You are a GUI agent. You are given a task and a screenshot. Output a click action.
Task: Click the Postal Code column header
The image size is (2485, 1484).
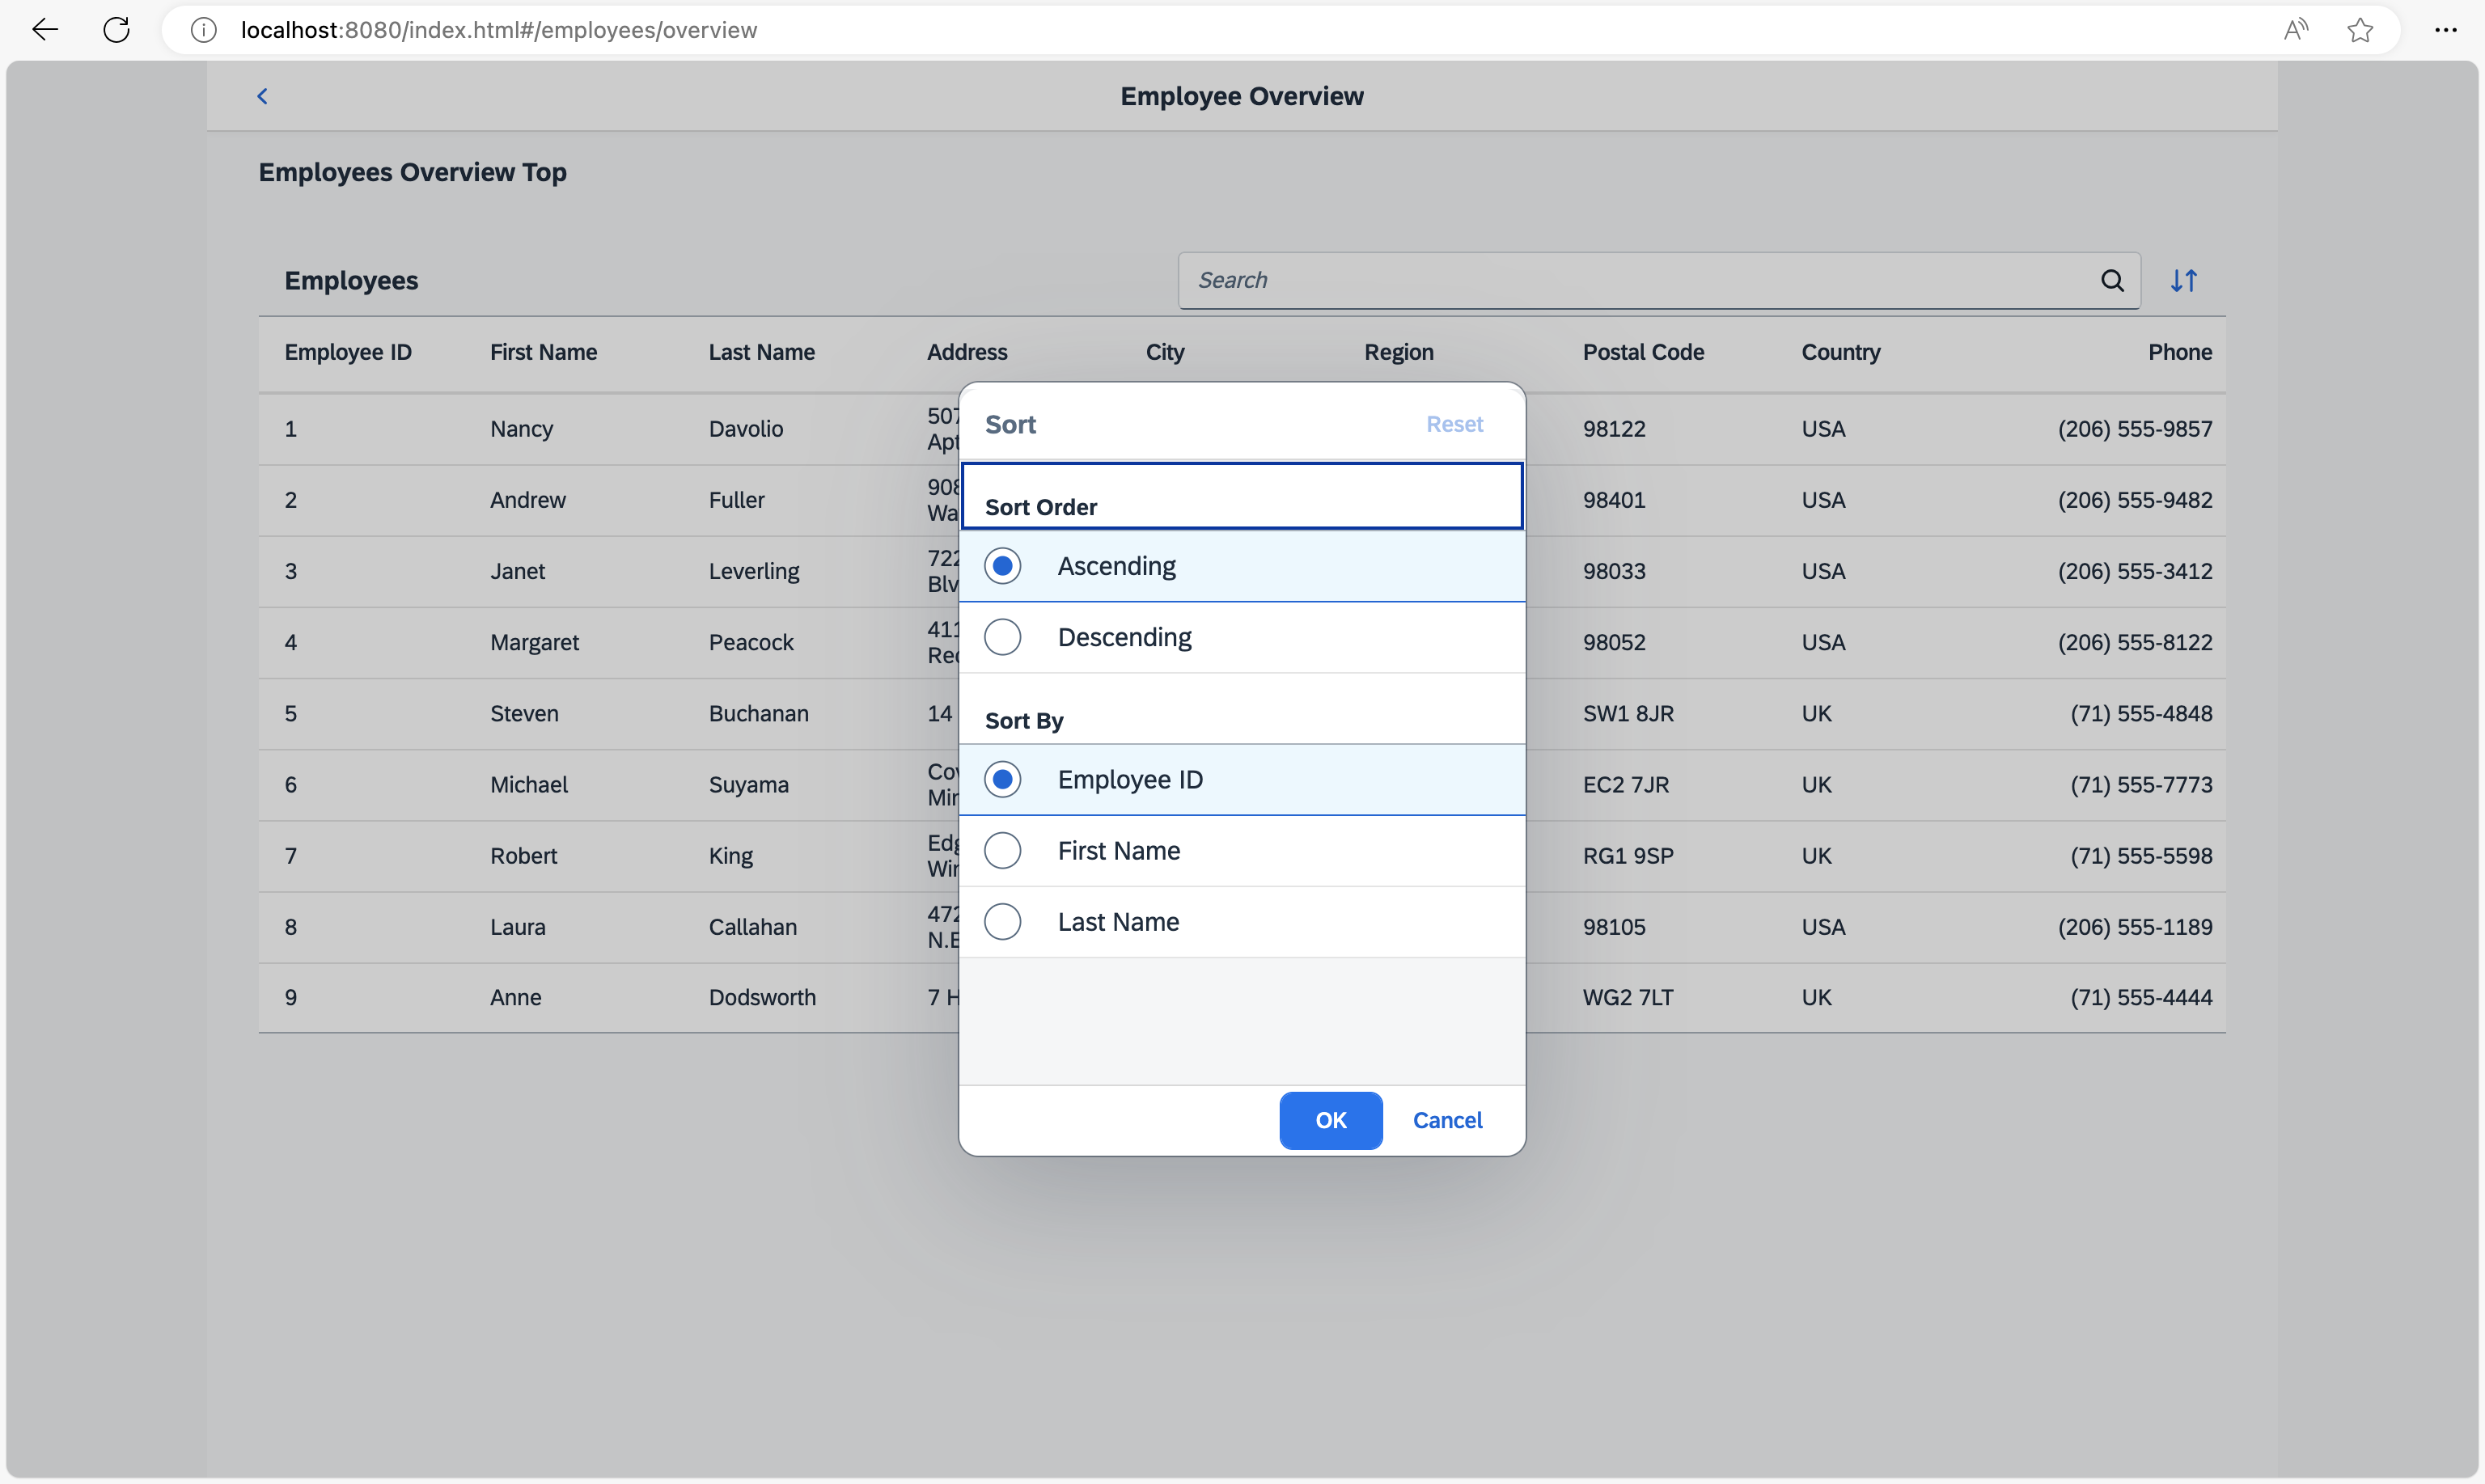click(x=1643, y=352)
